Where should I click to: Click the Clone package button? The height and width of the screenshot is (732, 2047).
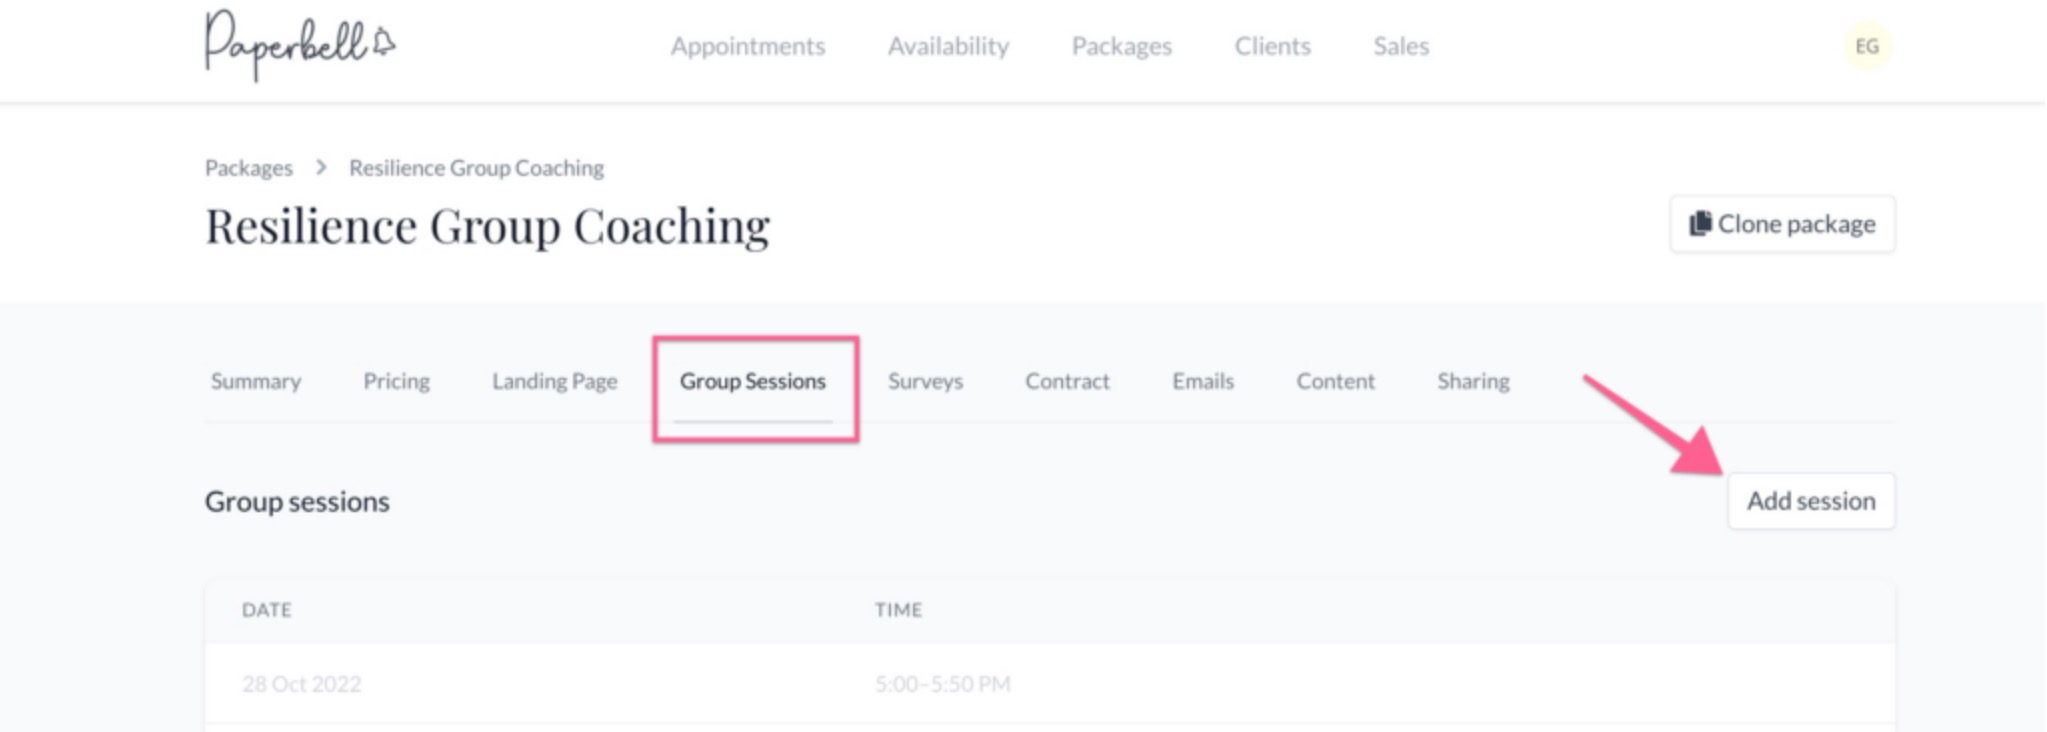1781,224
